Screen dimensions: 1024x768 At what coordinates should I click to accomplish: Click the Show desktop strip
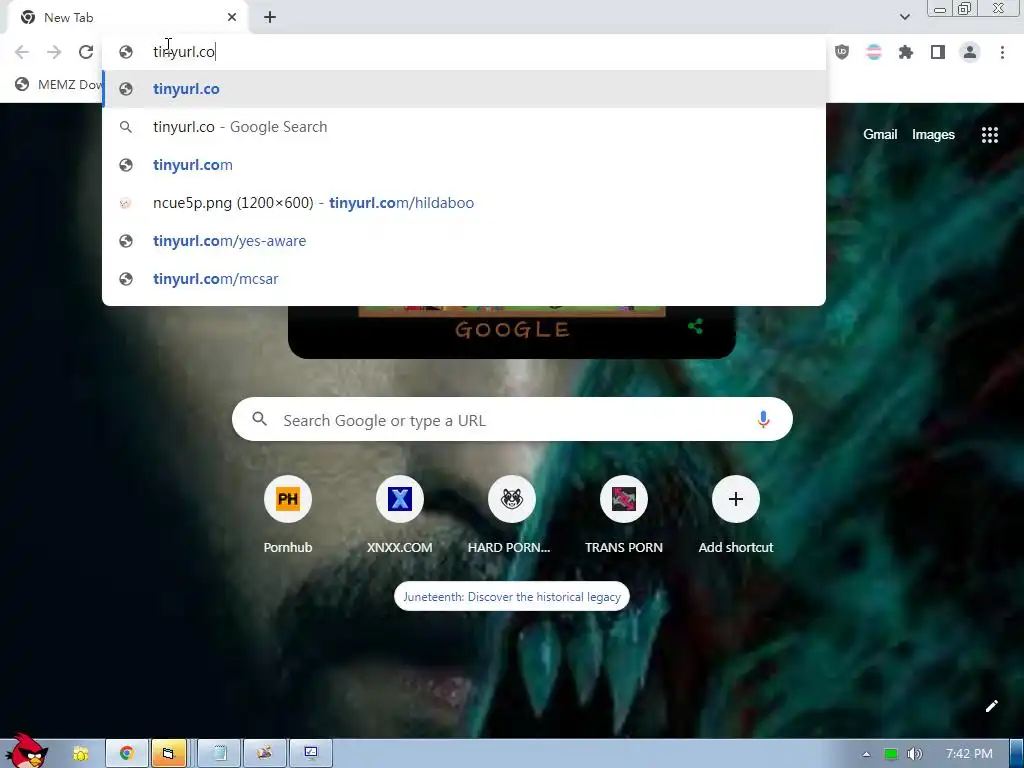pyautogui.click(x=1017, y=754)
